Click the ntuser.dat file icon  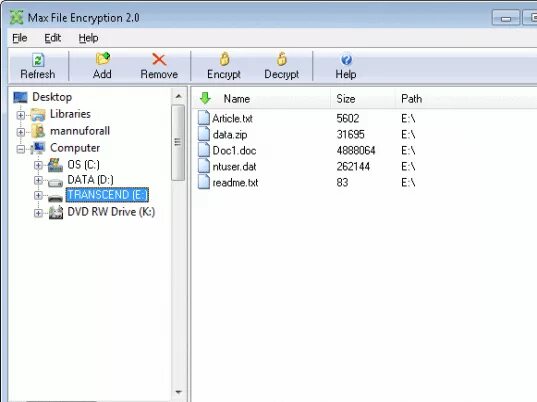click(x=204, y=166)
